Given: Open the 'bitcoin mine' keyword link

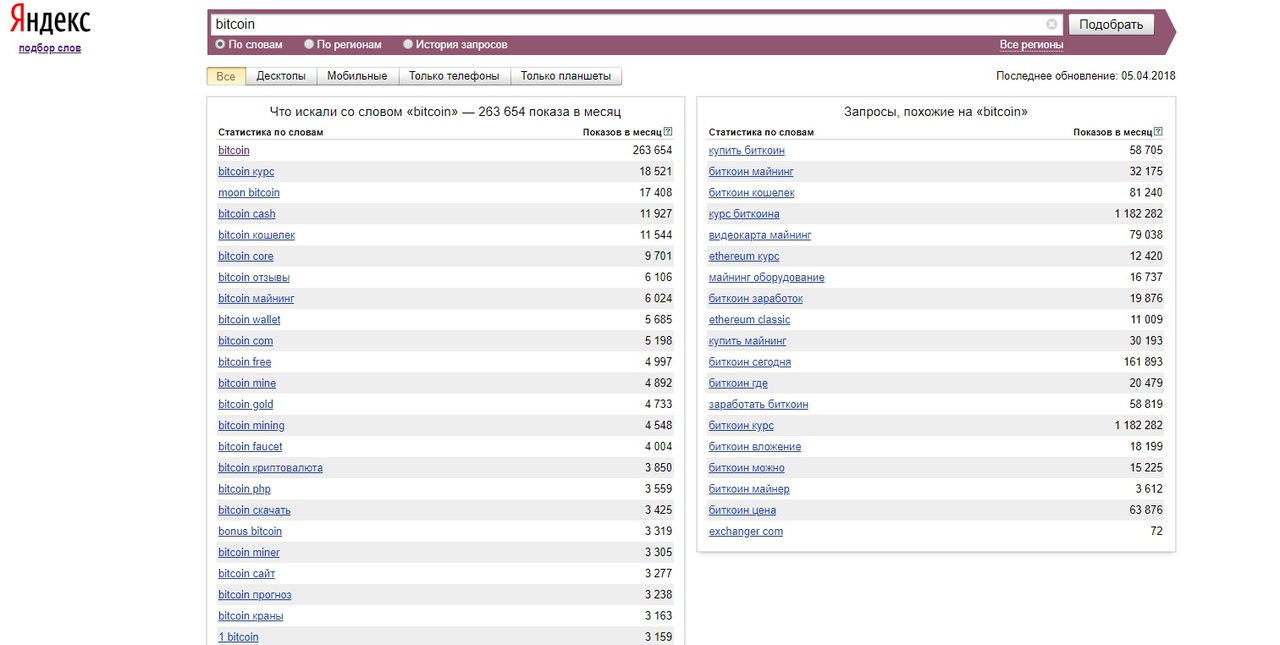Looking at the screenshot, I should pyautogui.click(x=247, y=383).
